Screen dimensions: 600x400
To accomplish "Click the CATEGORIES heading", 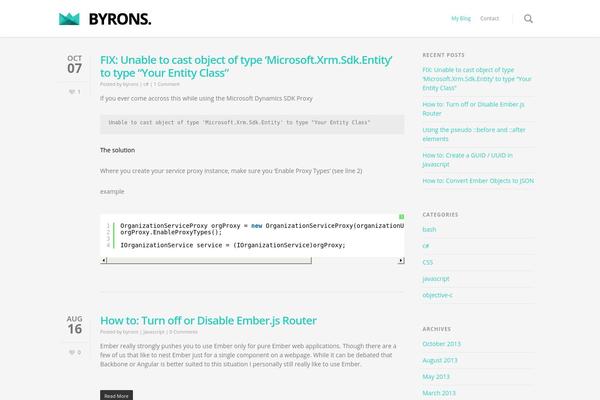I will tap(440, 215).
